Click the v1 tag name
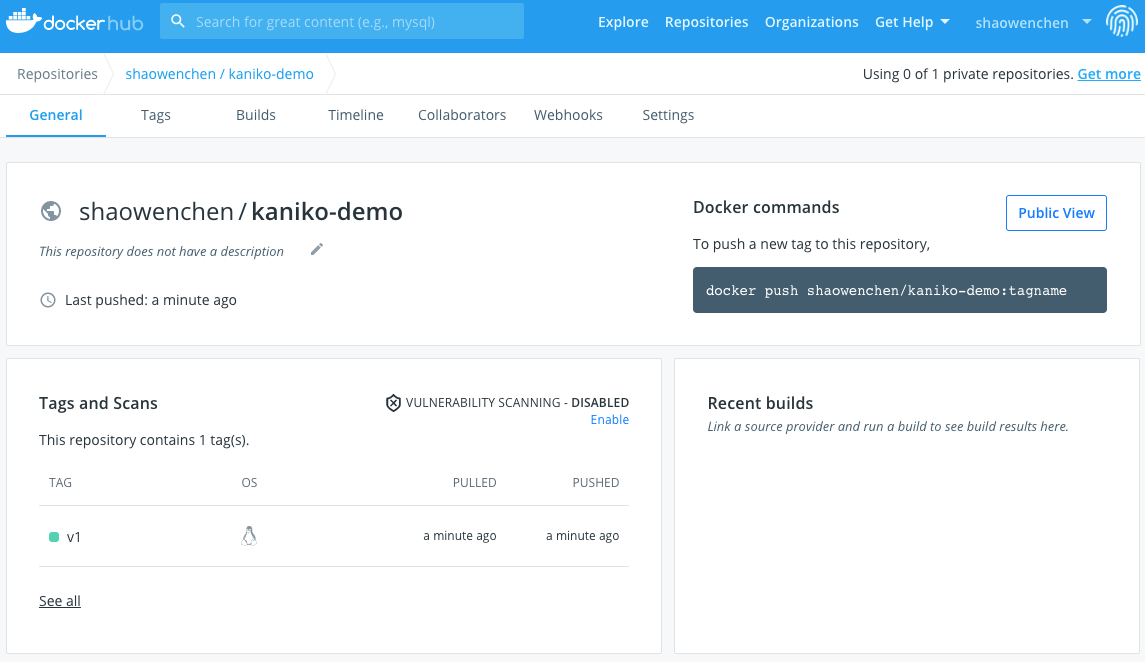This screenshot has width=1145, height=662. 74,537
